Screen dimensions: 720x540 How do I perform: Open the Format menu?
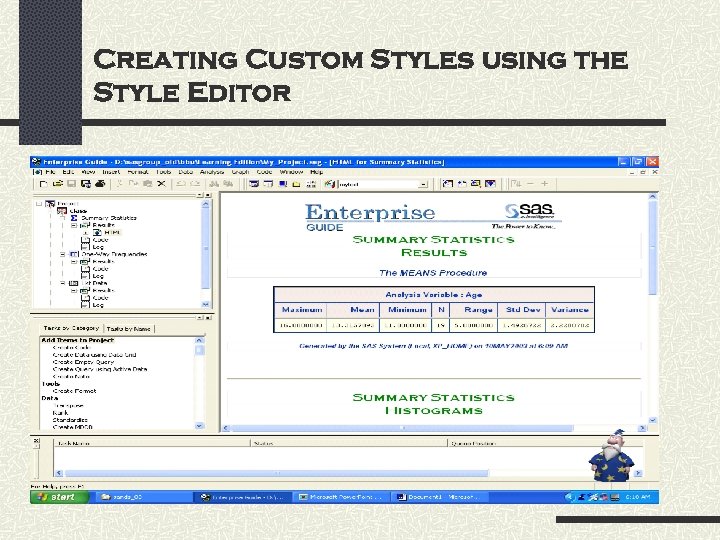pyautogui.click(x=138, y=172)
